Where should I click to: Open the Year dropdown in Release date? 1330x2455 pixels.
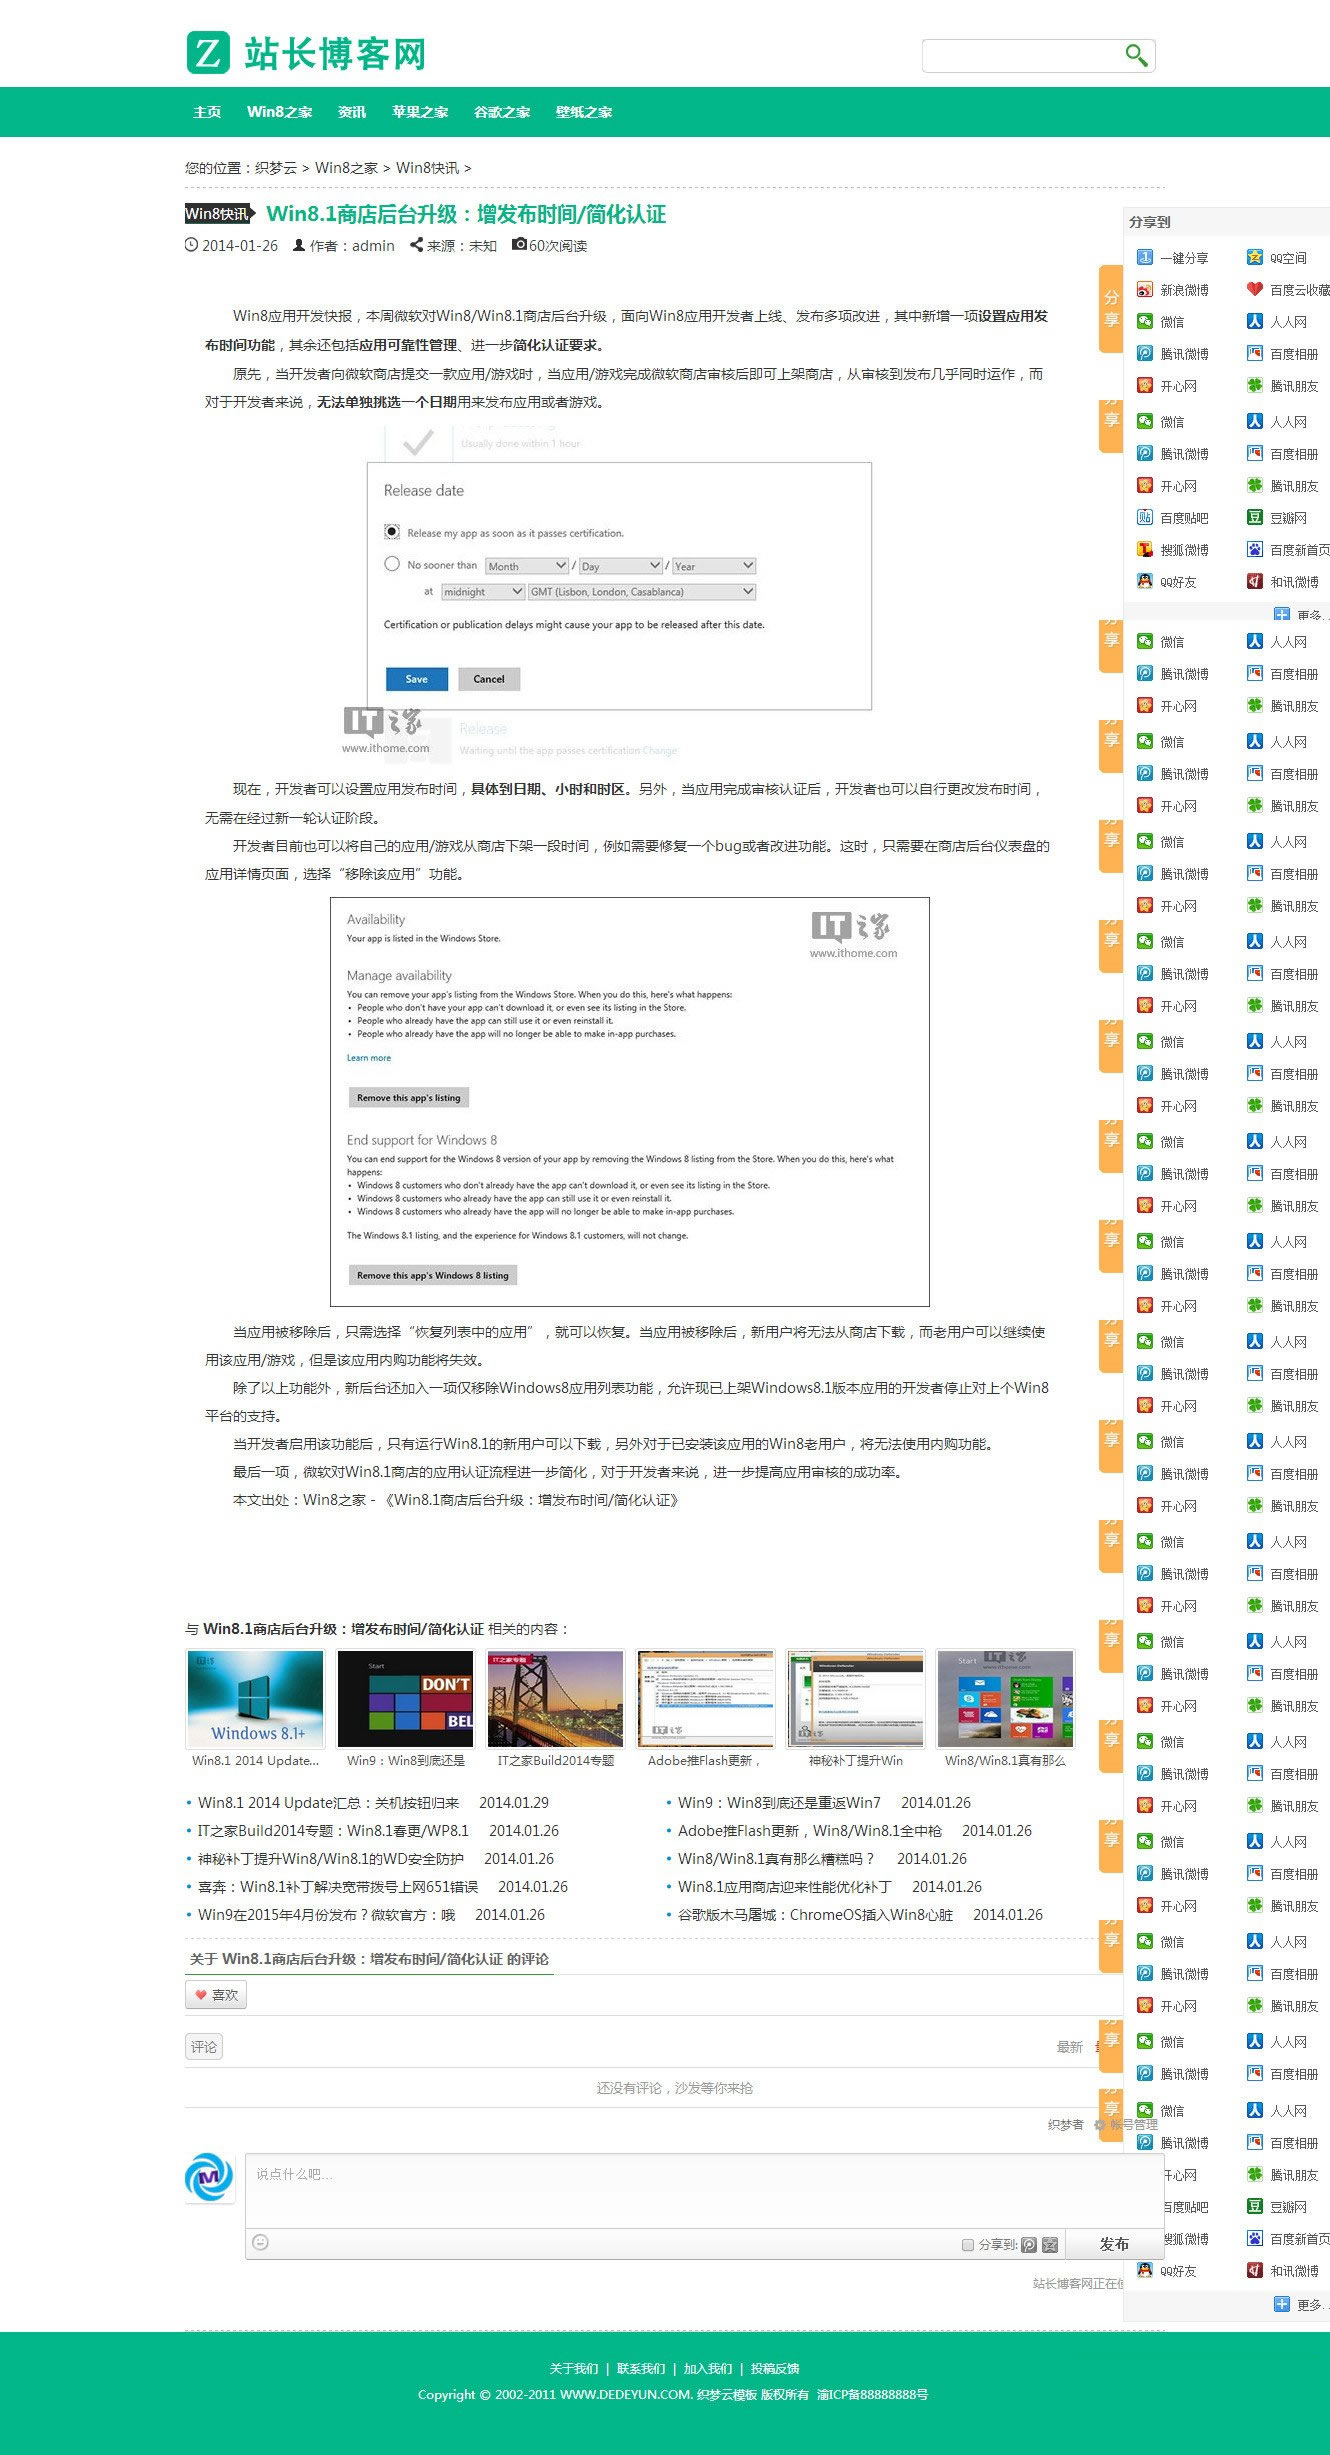pos(713,566)
